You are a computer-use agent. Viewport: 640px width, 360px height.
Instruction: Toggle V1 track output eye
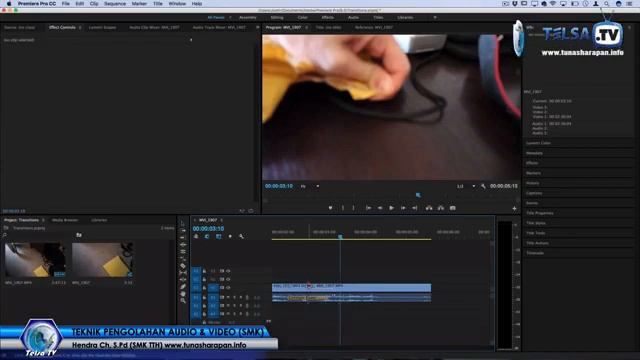tap(228, 288)
